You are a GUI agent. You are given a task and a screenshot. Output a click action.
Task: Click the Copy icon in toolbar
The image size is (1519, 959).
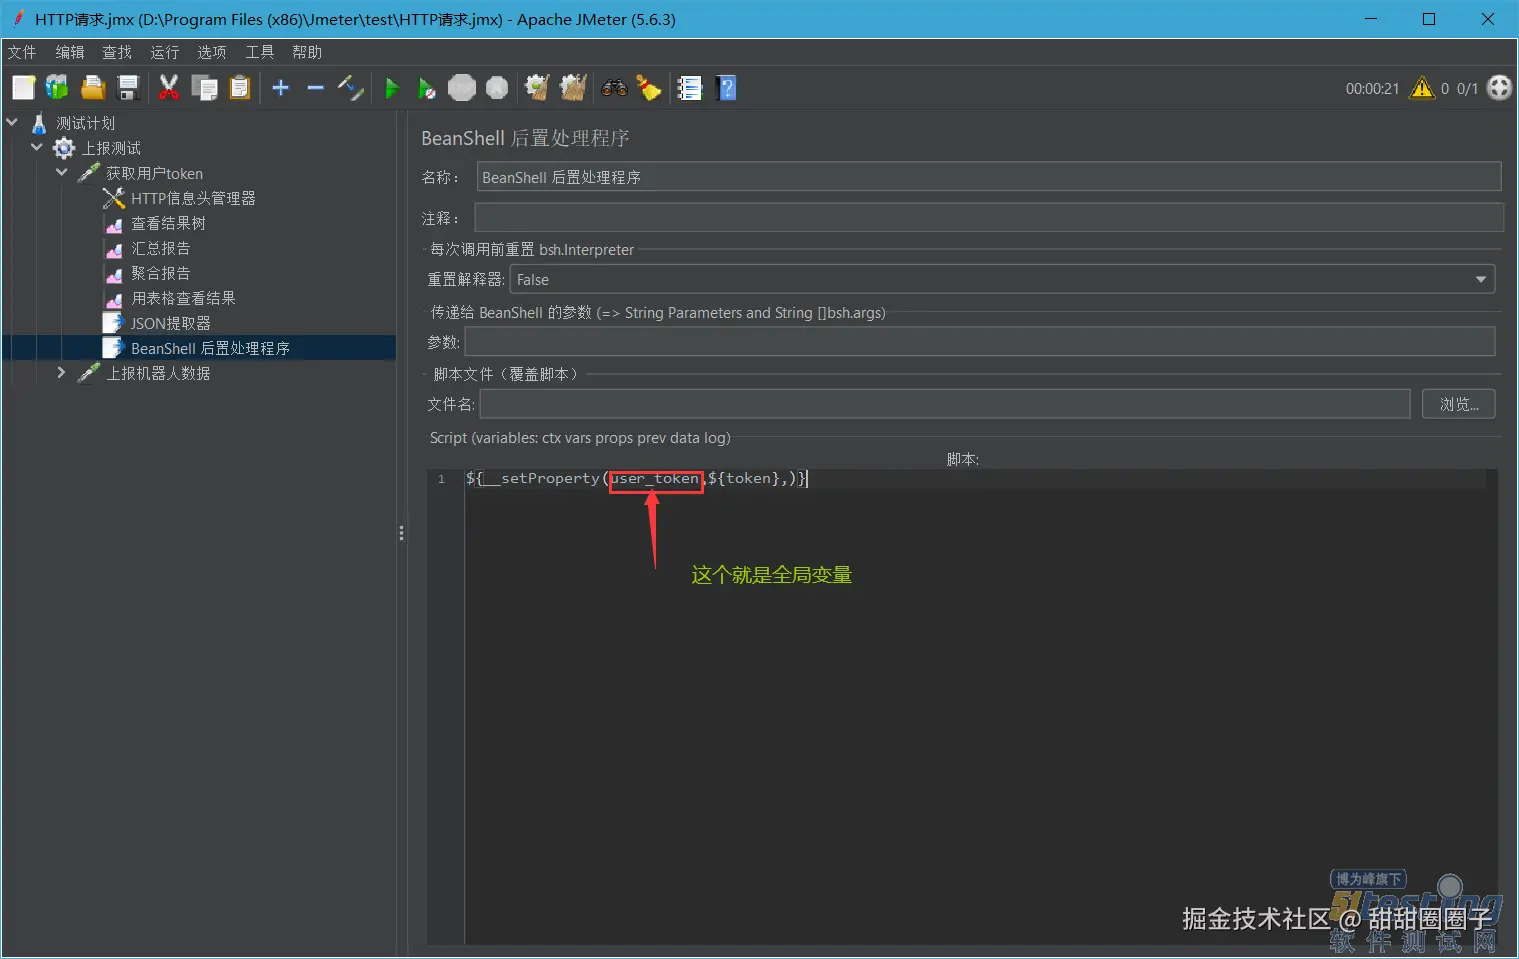(x=205, y=88)
